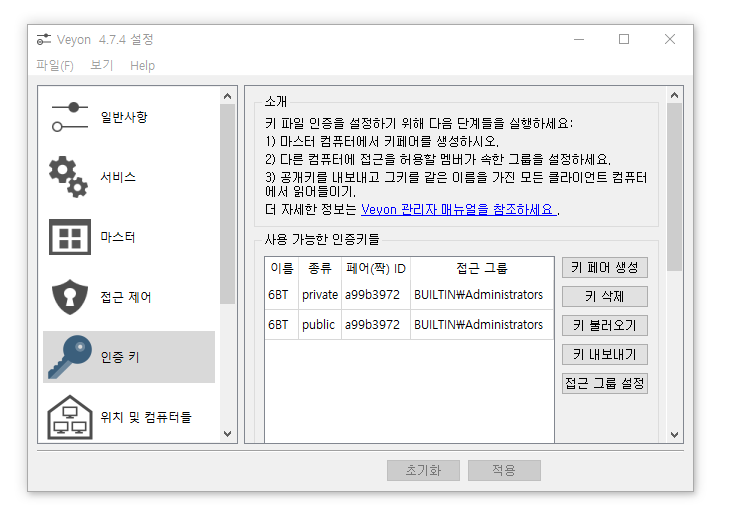Click the main panel scrollbar thumb
Screen dimensions: 730x529
click(x=674, y=187)
